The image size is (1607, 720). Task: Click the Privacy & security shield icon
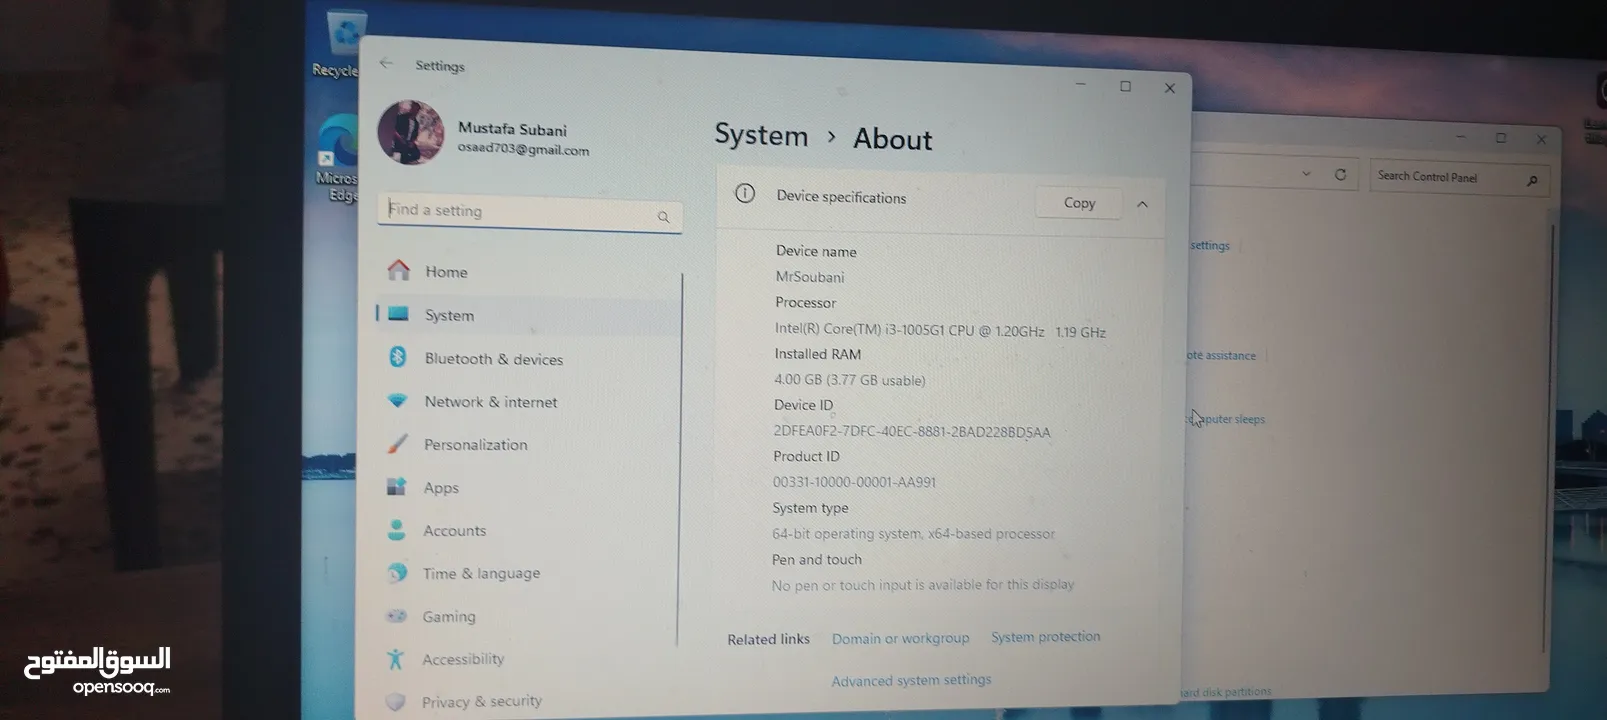(395, 702)
